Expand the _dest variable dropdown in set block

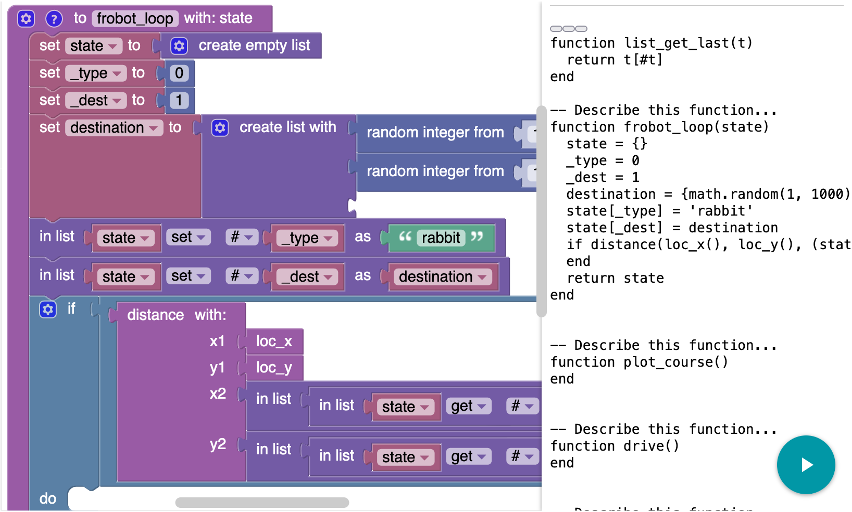tap(95, 100)
